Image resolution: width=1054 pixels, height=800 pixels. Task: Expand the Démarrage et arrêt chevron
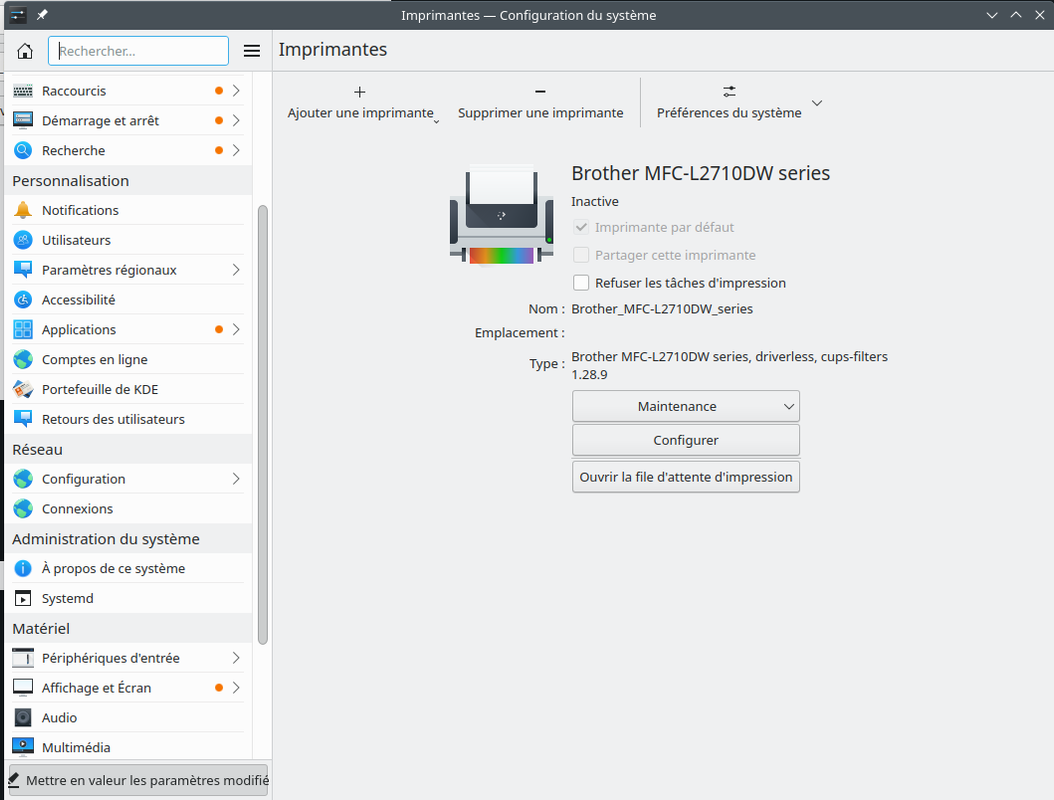(x=236, y=120)
